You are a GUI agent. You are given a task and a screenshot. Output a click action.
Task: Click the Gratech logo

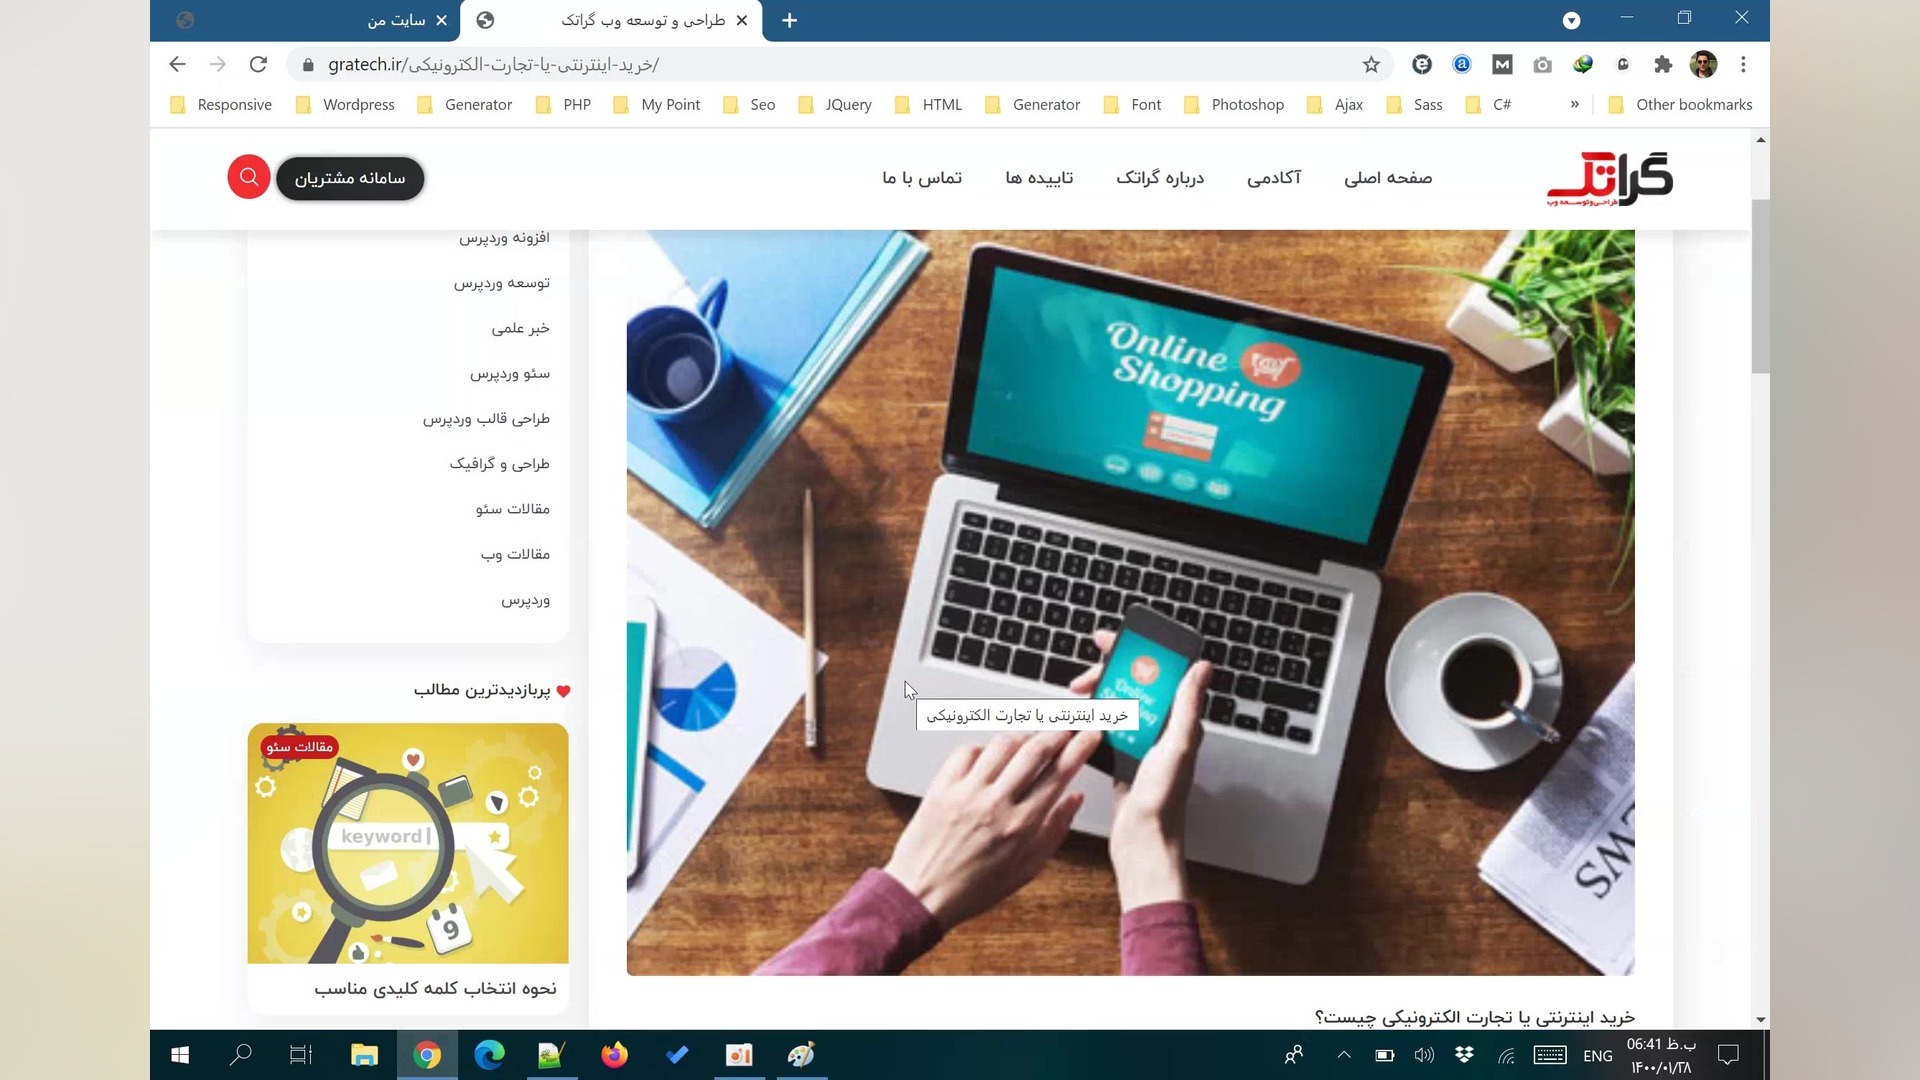point(1610,178)
